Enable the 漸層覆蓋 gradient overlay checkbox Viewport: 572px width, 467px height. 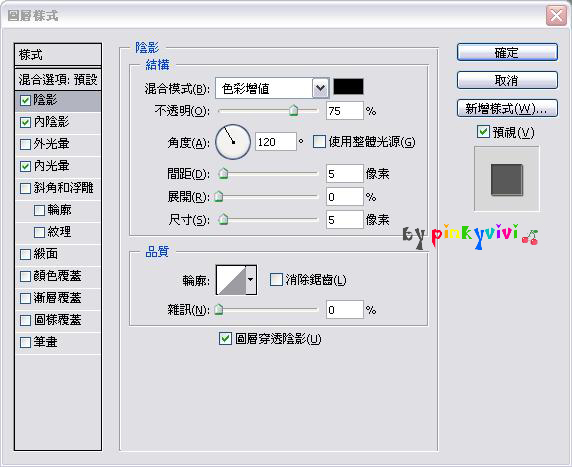25,298
